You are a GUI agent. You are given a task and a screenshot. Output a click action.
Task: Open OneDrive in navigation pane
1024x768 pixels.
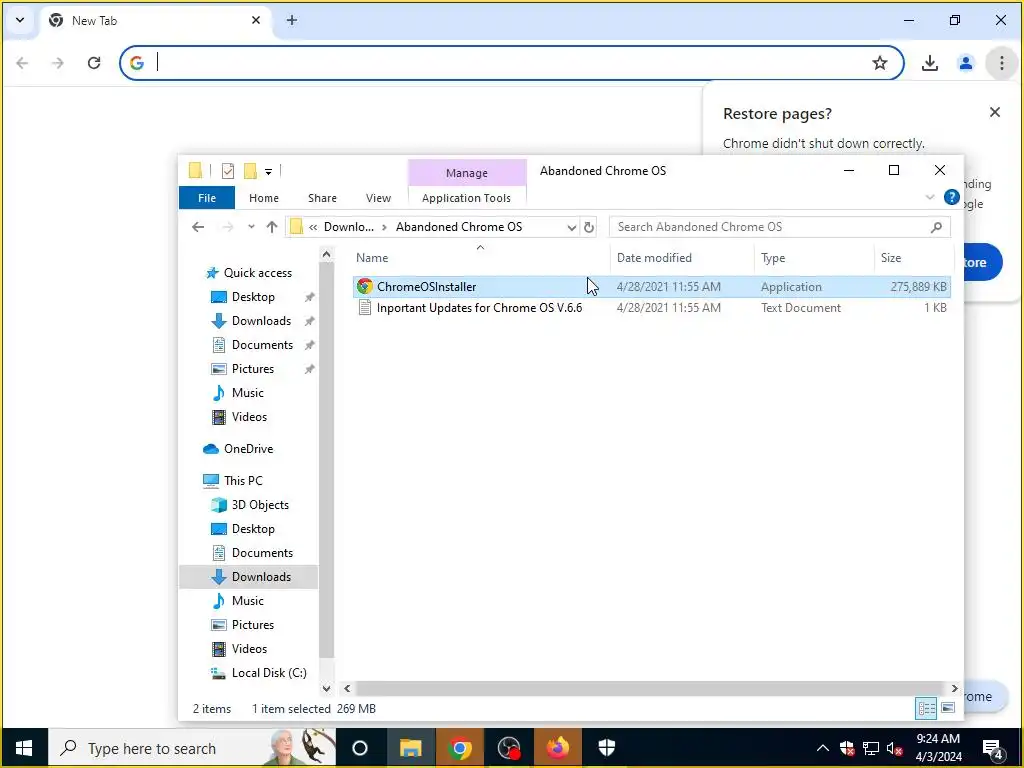[x=248, y=449]
